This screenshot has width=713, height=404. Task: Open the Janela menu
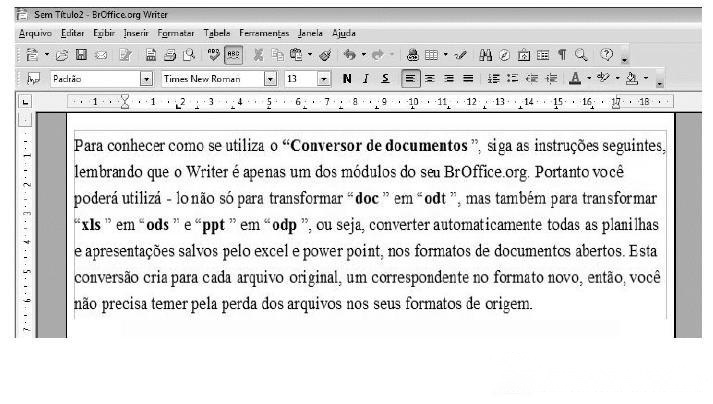(x=310, y=33)
